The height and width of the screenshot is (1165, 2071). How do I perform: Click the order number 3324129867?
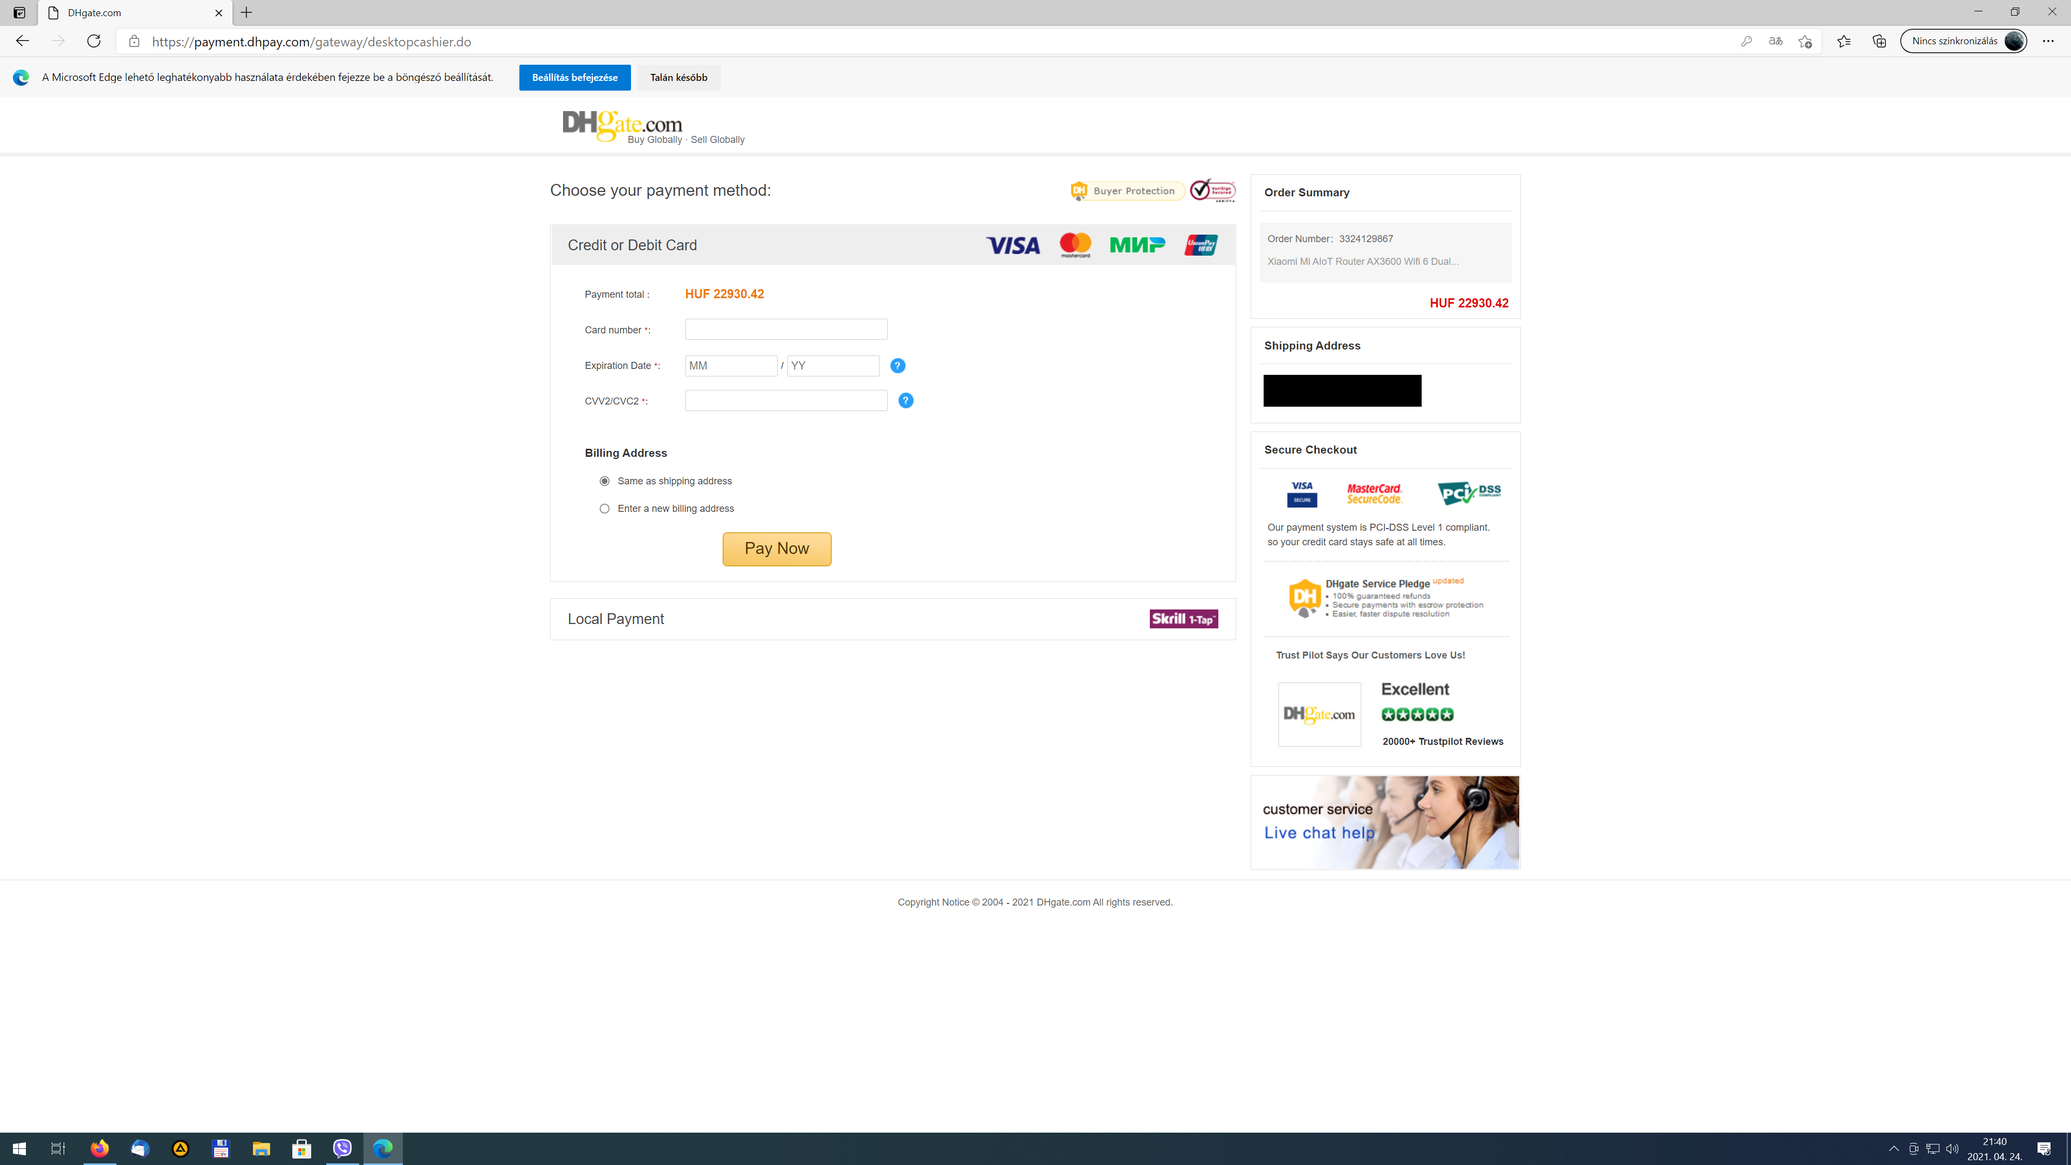[1365, 239]
